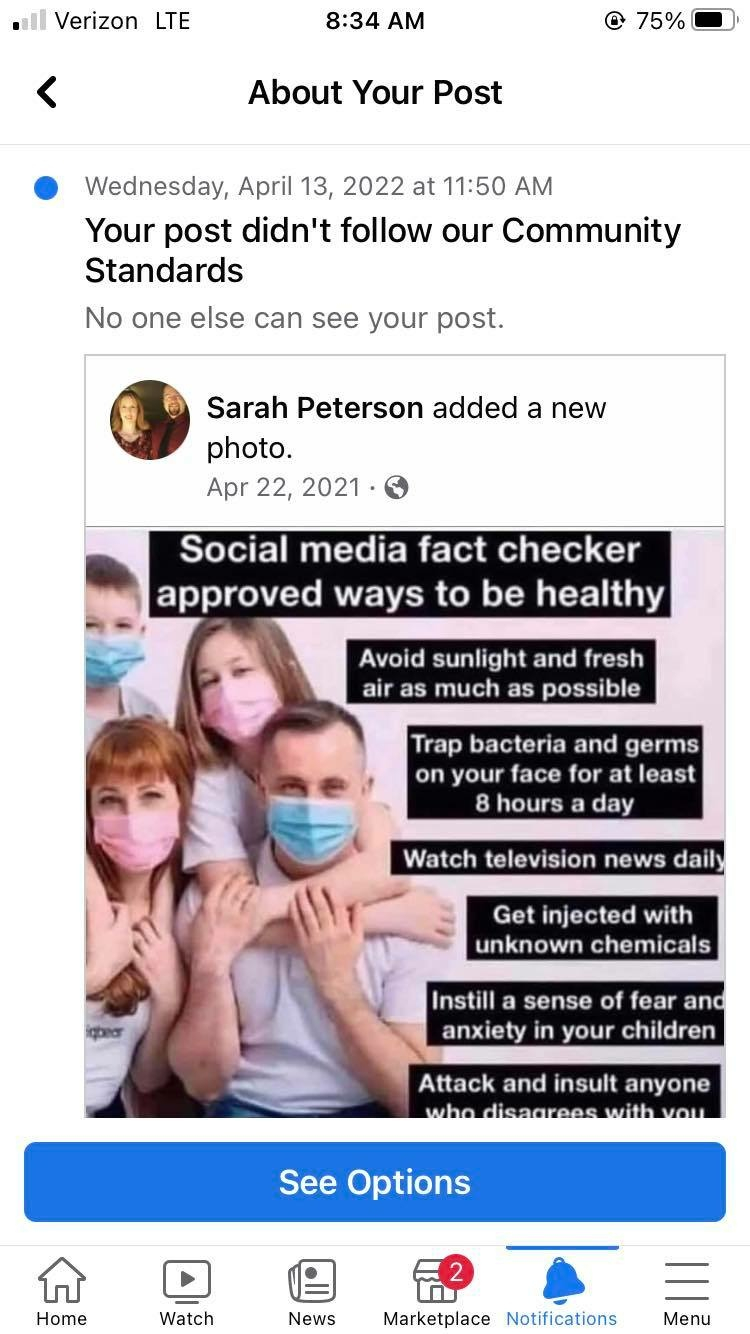Tap the back arrow icon
Viewport: 750px width, 1334px height.
tap(47, 92)
